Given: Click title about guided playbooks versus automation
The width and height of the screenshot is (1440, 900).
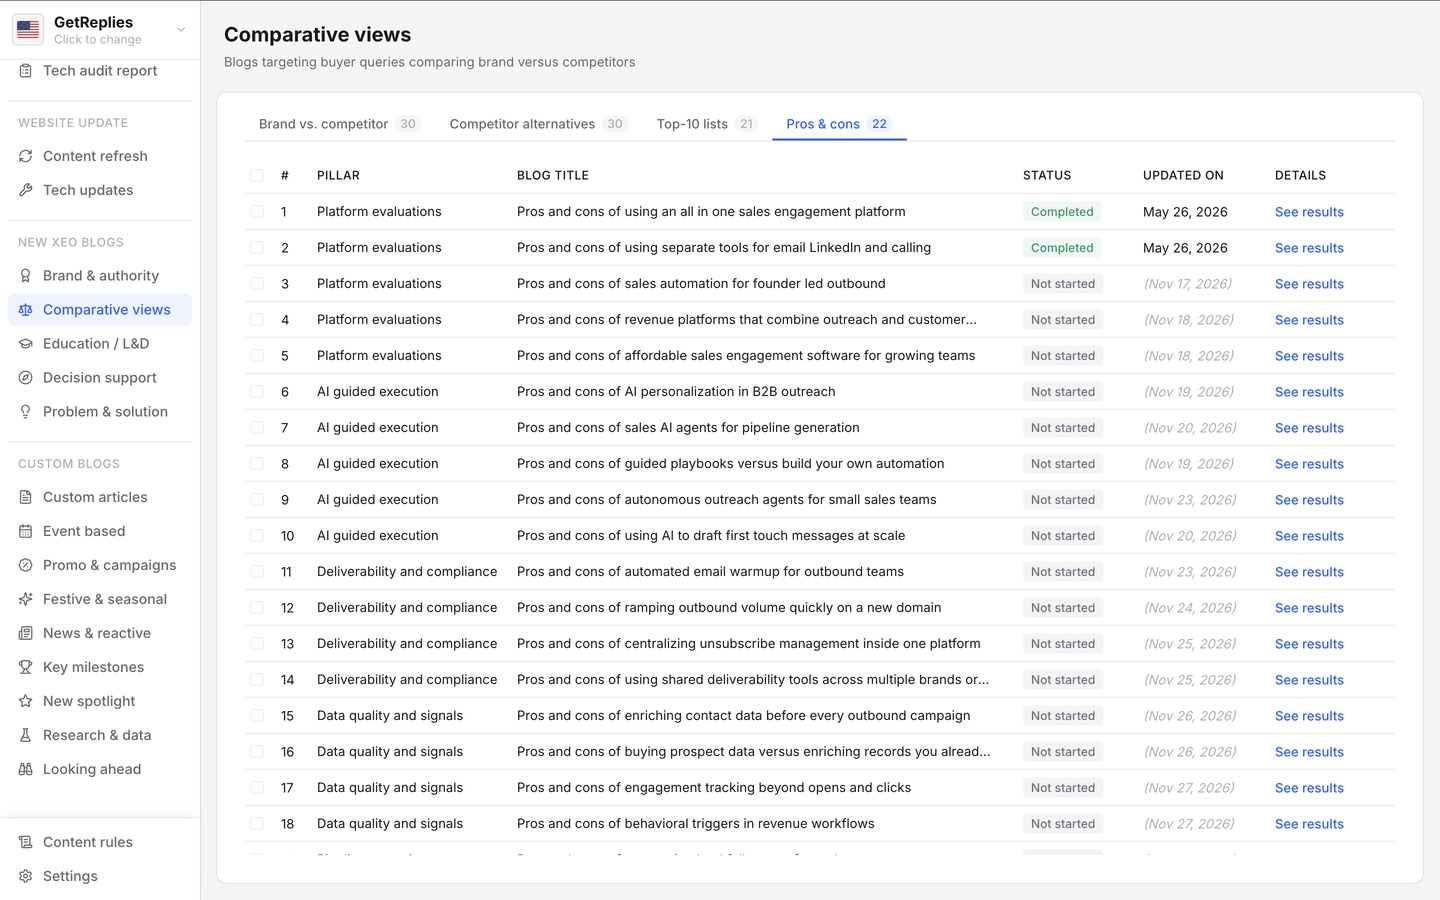Looking at the screenshot, I should (730, 464).
